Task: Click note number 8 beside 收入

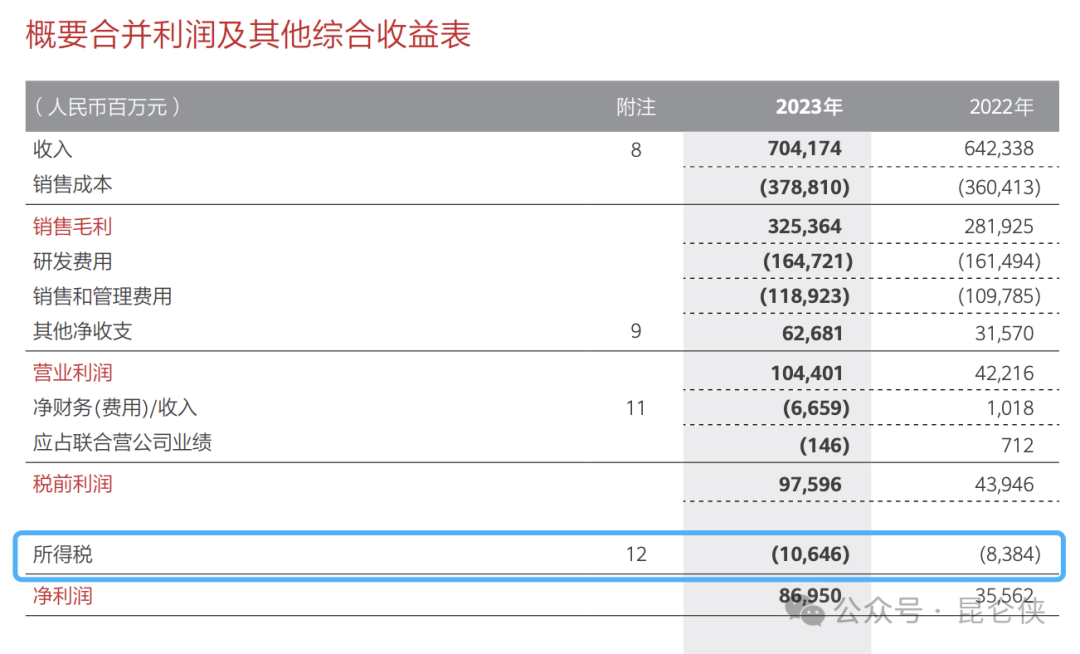Action: [x=636, y=149]
